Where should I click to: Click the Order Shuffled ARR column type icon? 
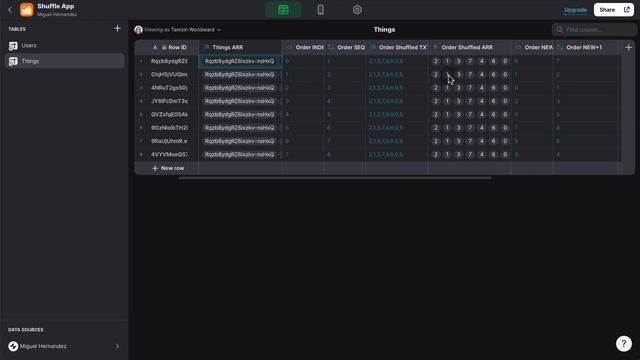(435, 47)
